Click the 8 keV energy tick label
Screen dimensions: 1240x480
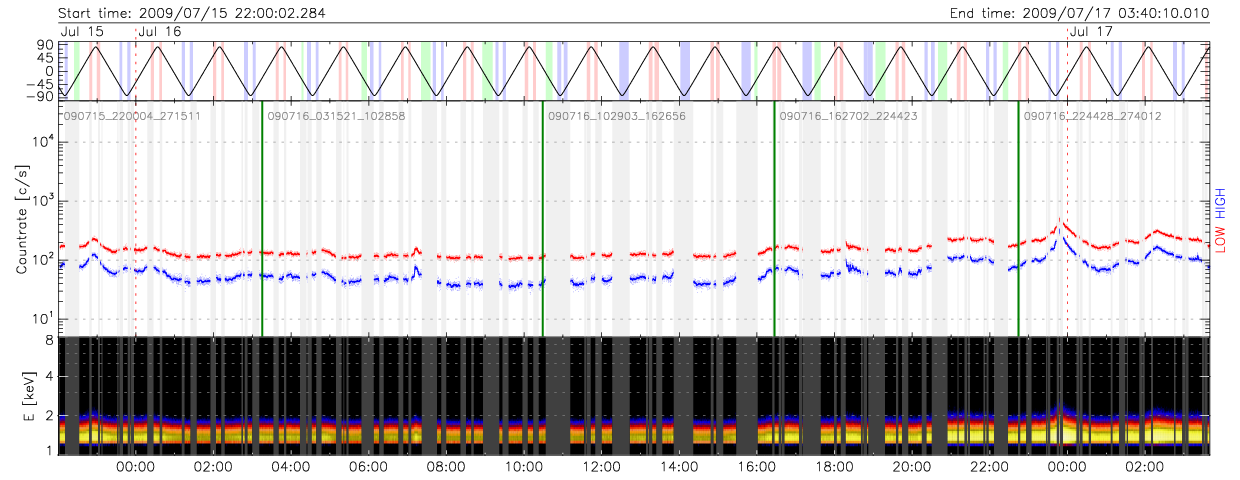(47, 339)
